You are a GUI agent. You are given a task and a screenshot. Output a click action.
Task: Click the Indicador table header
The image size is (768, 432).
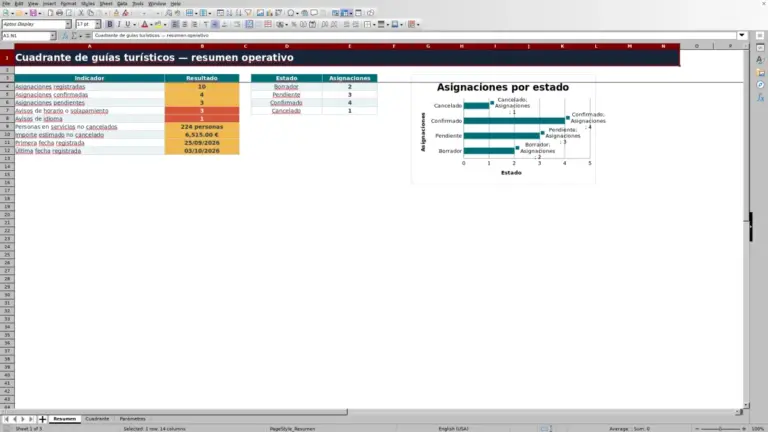89,78
